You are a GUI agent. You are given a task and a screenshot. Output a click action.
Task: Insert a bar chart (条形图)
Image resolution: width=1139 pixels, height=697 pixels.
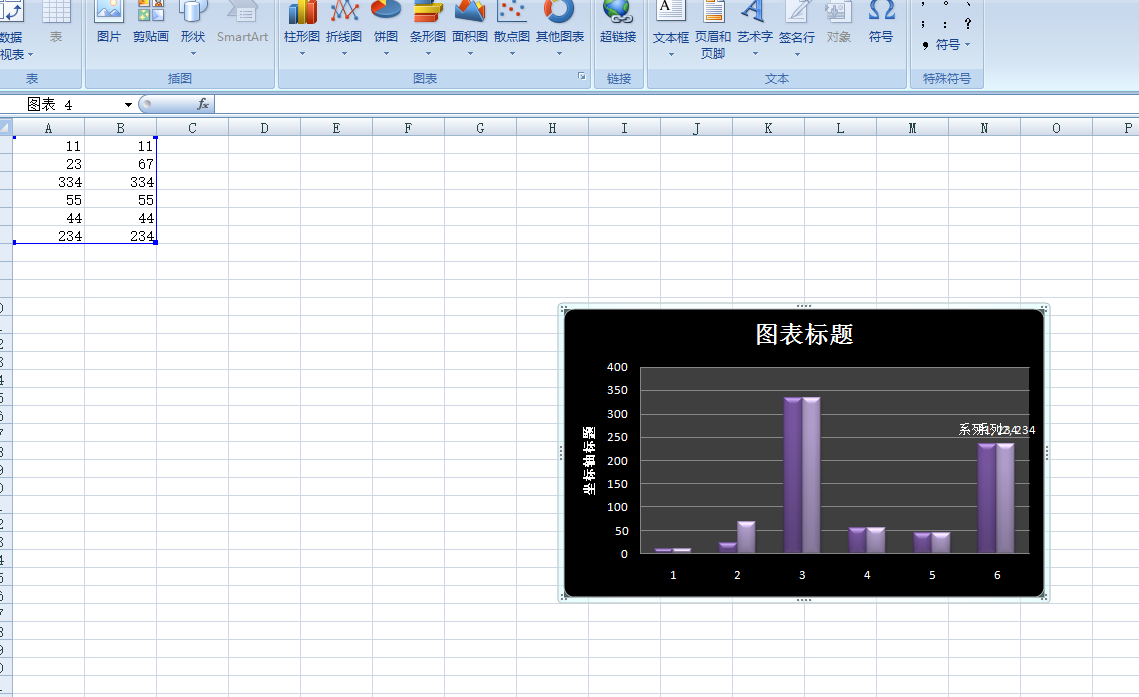coord(428,28)
